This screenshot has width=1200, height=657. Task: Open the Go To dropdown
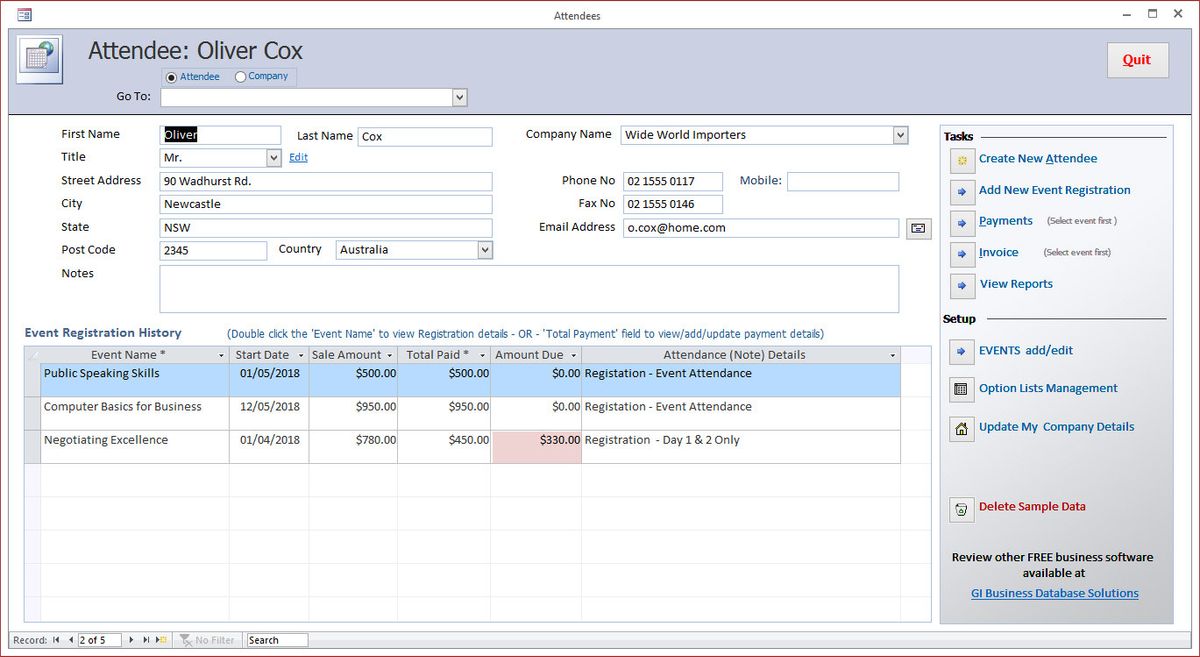[x=459, y=97]
